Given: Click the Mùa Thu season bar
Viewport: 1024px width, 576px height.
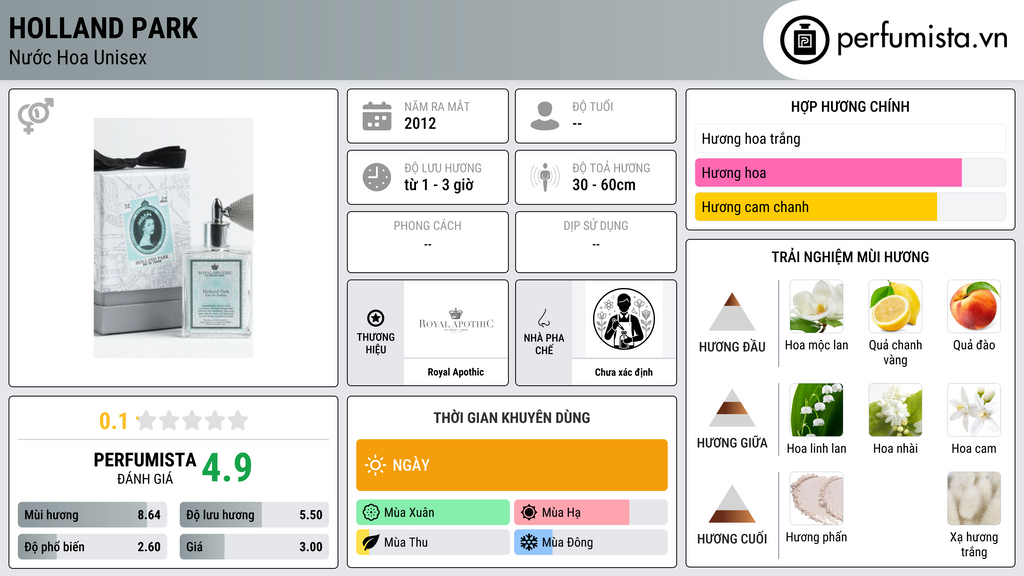Looking at the screenshot, I should 433,542.
